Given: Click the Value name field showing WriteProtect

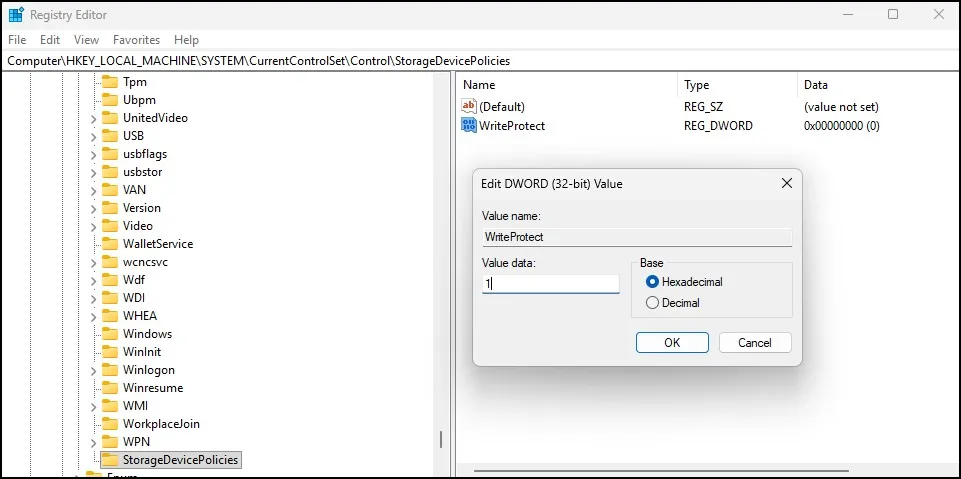Looking at the screenshot, I should point(637,236).
